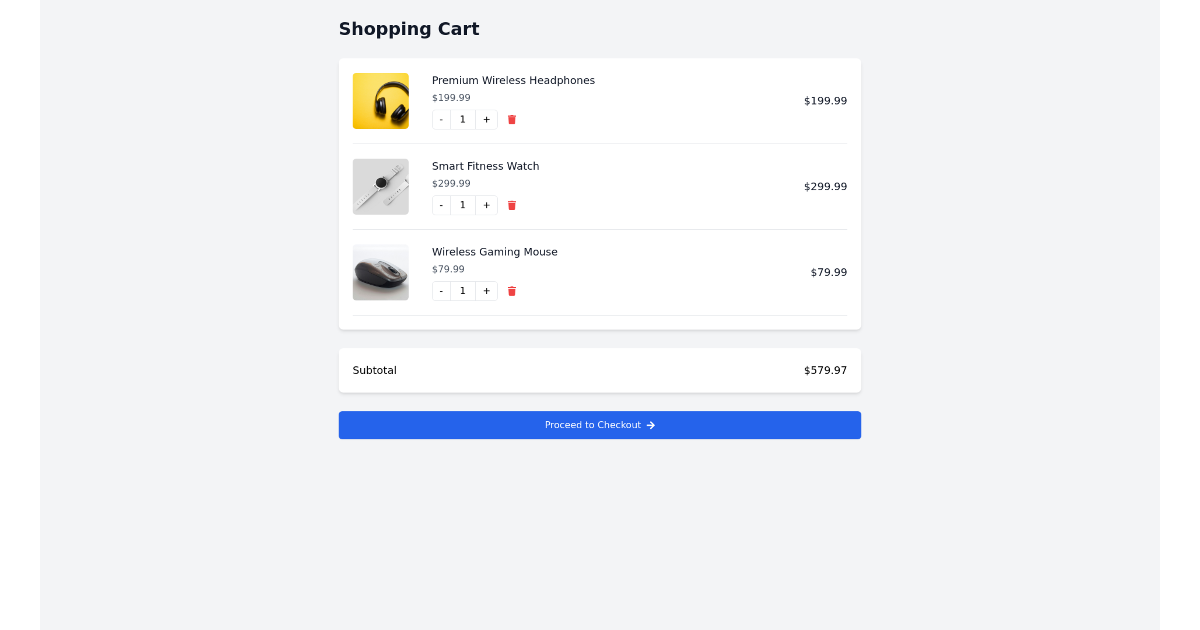
Task: Click the headphones quantity count field
Action: click(462, 119)
